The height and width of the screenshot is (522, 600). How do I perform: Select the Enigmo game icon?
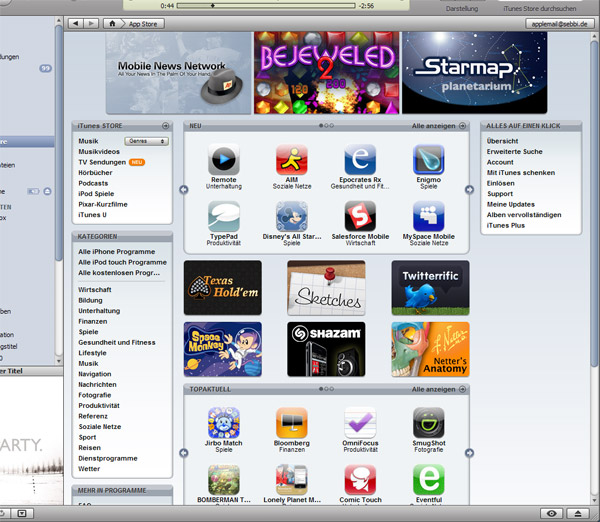[428, 160]
